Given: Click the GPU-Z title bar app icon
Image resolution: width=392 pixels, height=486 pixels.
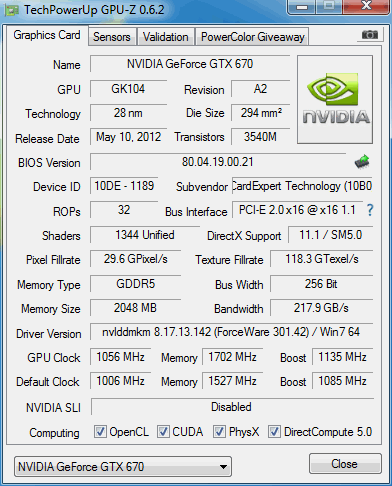Looking at the screenshot, I should tap(11, 10).
